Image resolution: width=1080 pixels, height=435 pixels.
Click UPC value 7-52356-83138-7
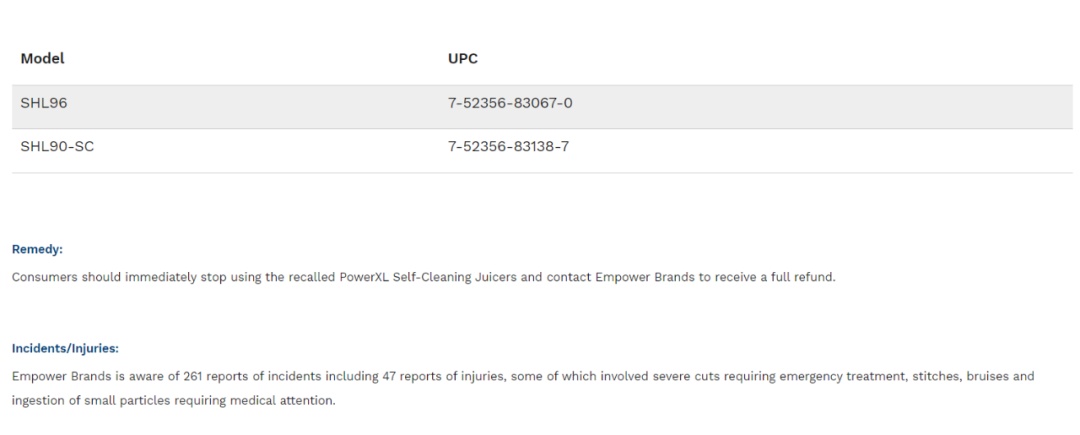click(x=508, y=147)
